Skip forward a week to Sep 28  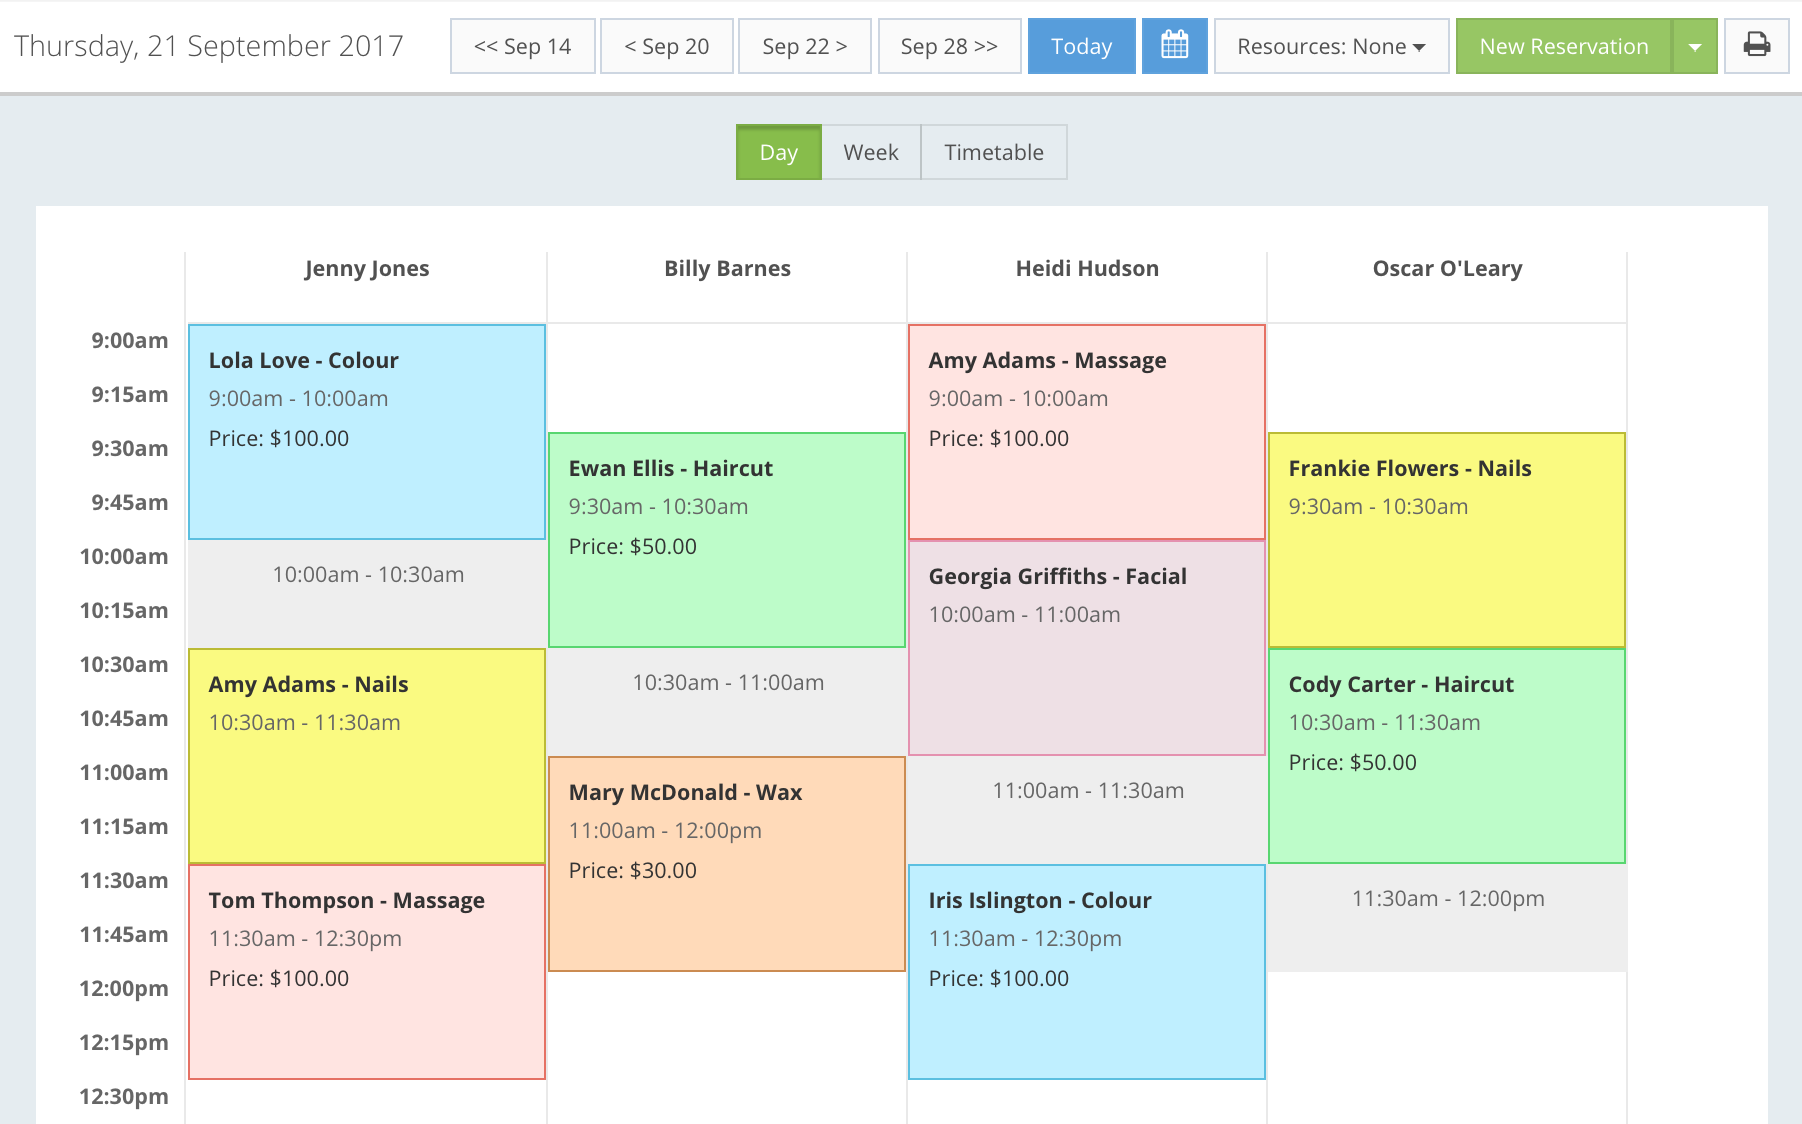coord(949,46)
